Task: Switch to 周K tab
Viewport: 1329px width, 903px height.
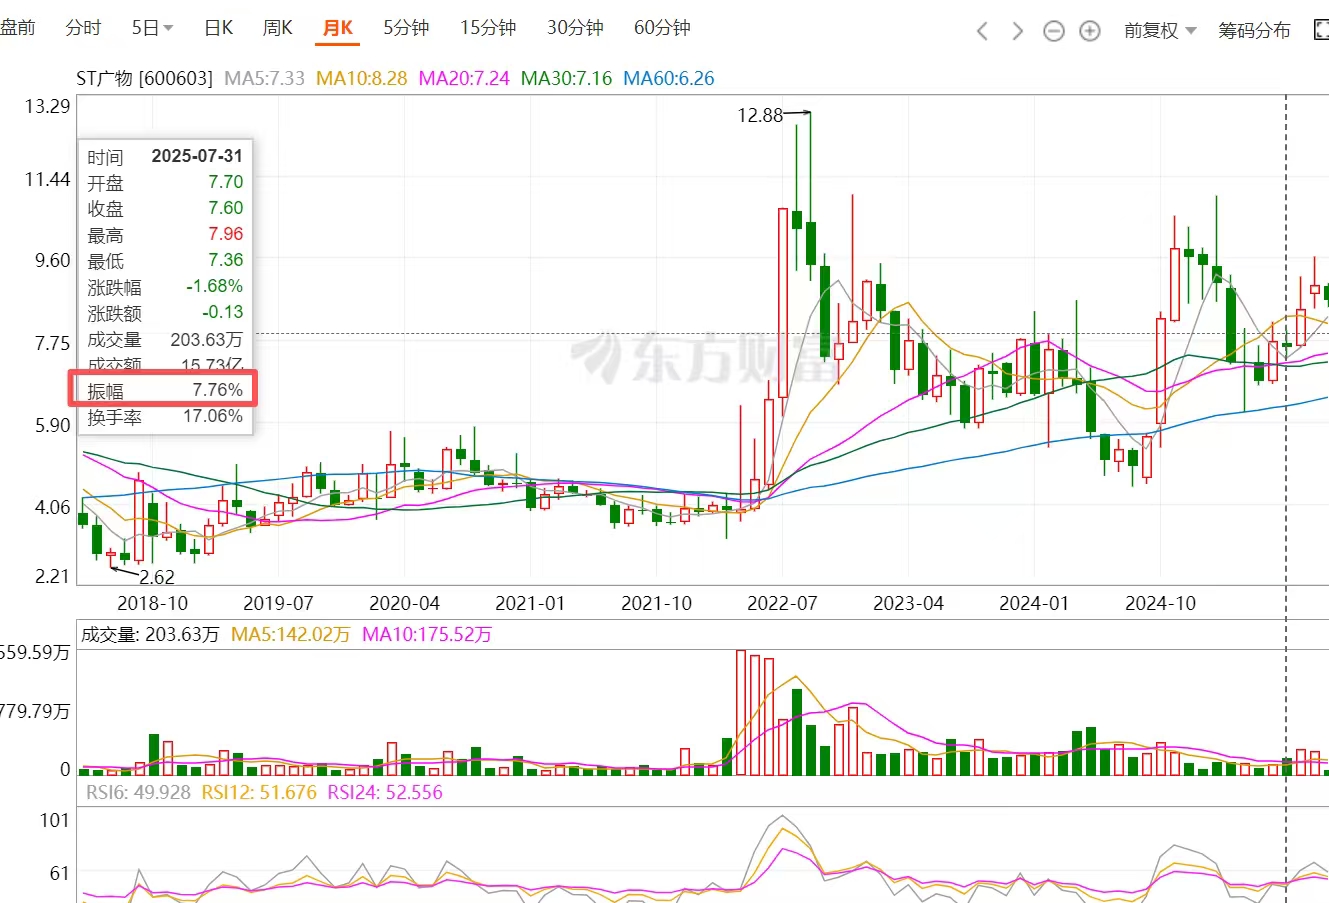Action: (277, 28)
